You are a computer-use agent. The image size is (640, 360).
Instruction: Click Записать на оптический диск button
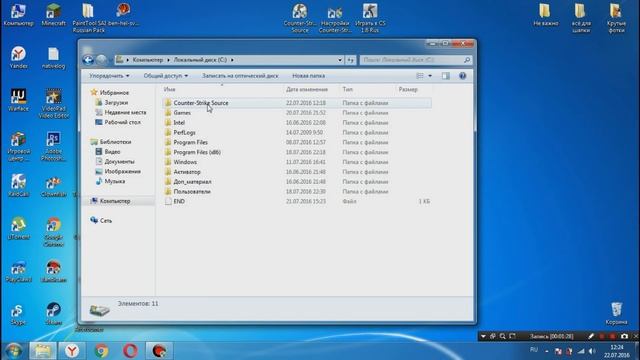click(x=240, y=76)
